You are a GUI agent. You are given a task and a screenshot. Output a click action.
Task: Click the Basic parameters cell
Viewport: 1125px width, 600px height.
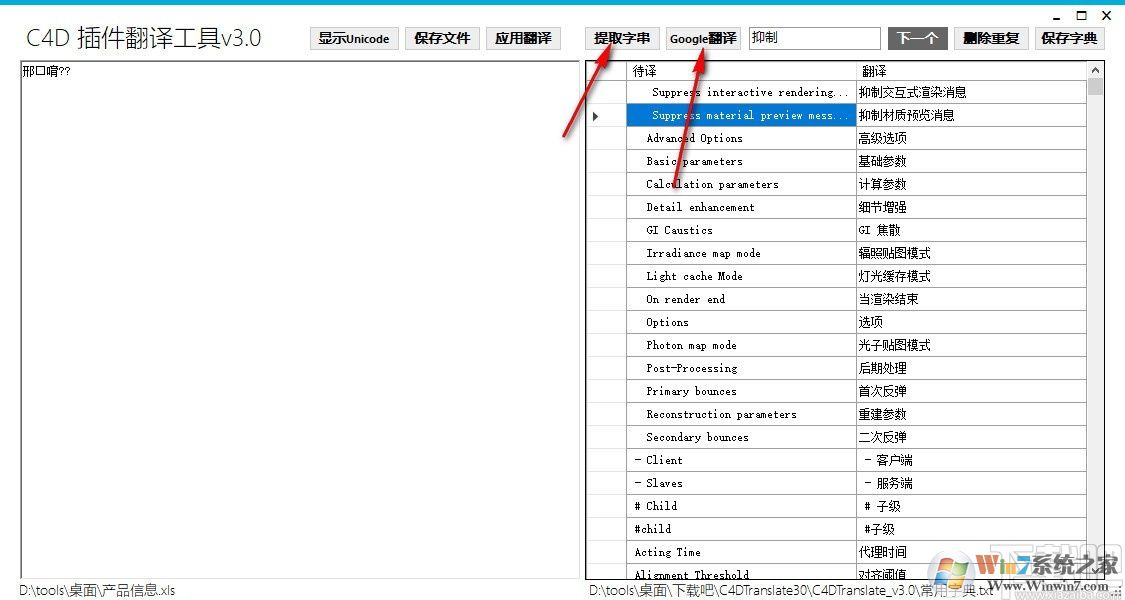pyautogui.click(x=741, y=161)
